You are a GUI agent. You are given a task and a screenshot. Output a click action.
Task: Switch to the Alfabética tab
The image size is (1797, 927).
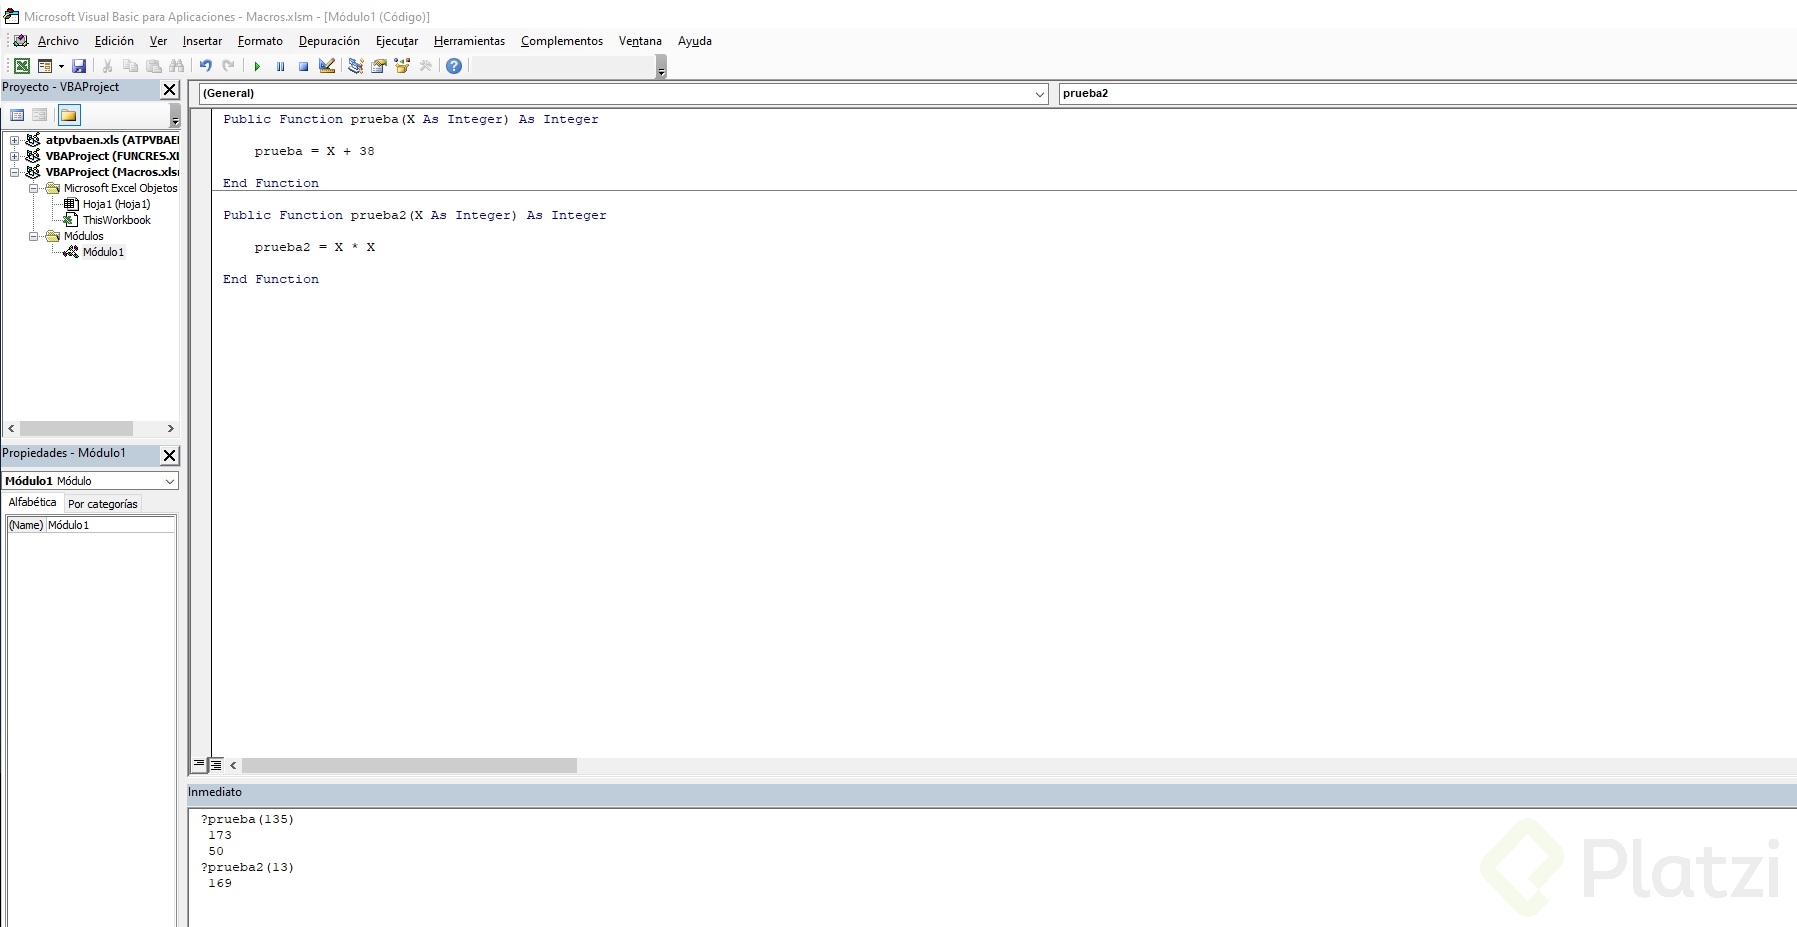click(33, 502)
